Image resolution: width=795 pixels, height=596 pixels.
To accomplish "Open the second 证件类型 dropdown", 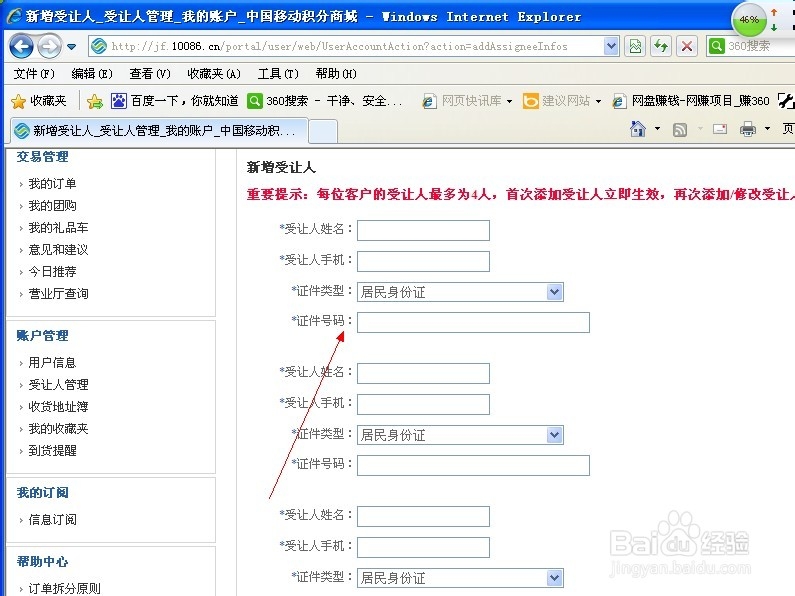I will pos(460,435).
